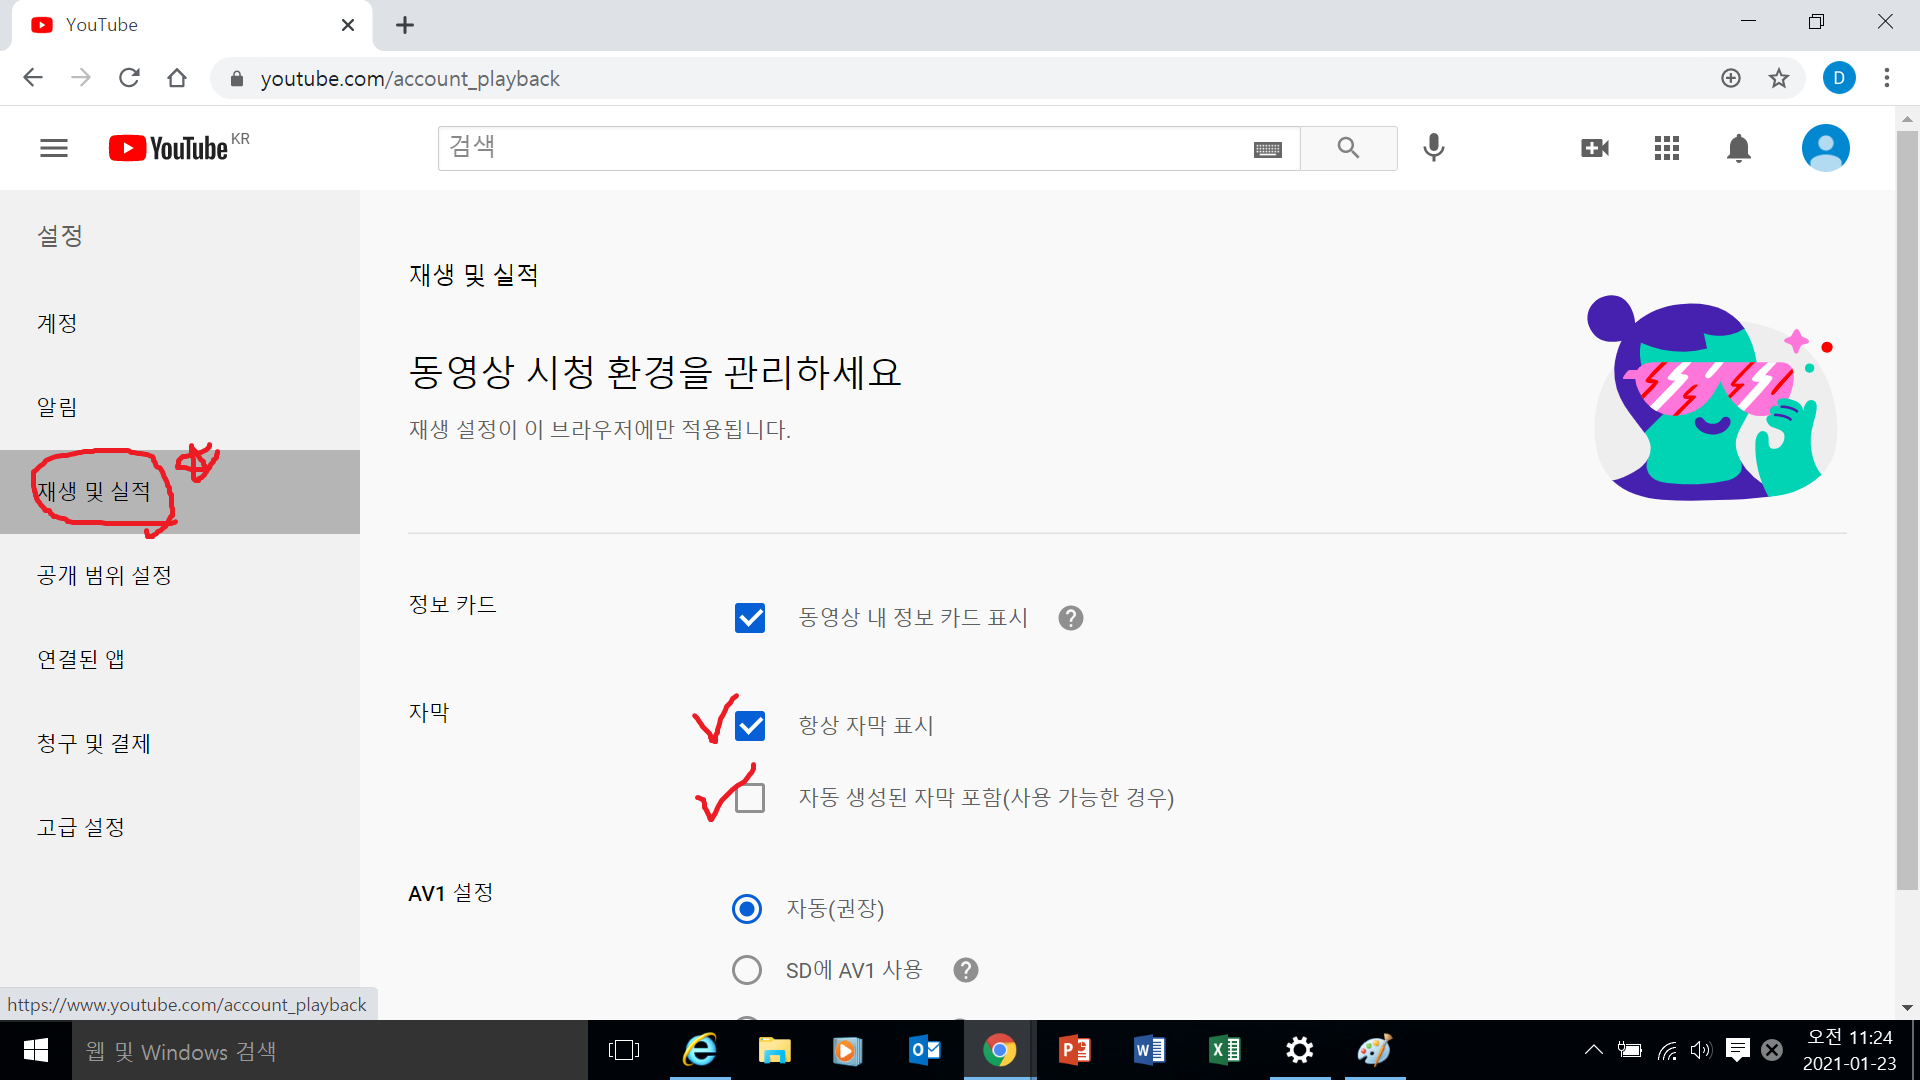The image size is (1920, 1080).
Task: Open 고급 설정 in settings sidebar
Action: (81, 828)
